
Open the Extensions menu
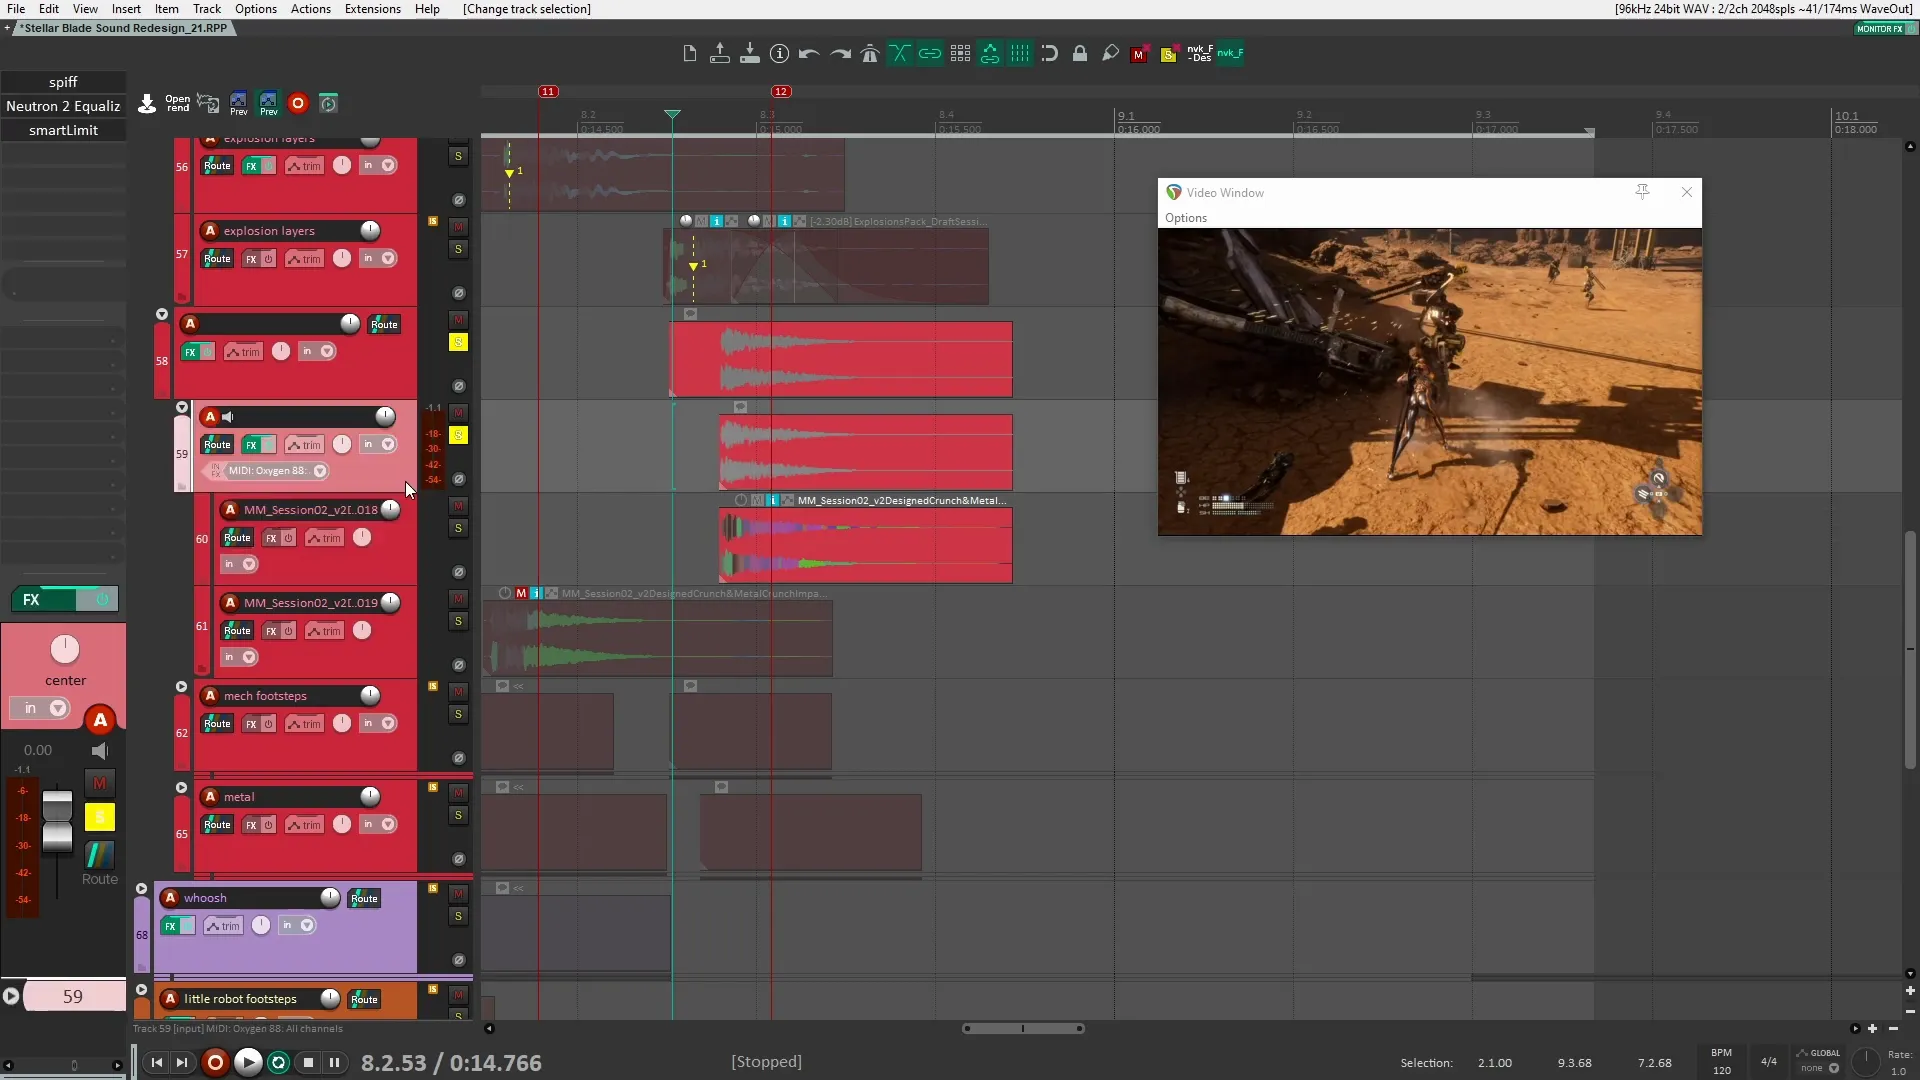[x=372, y=9]
